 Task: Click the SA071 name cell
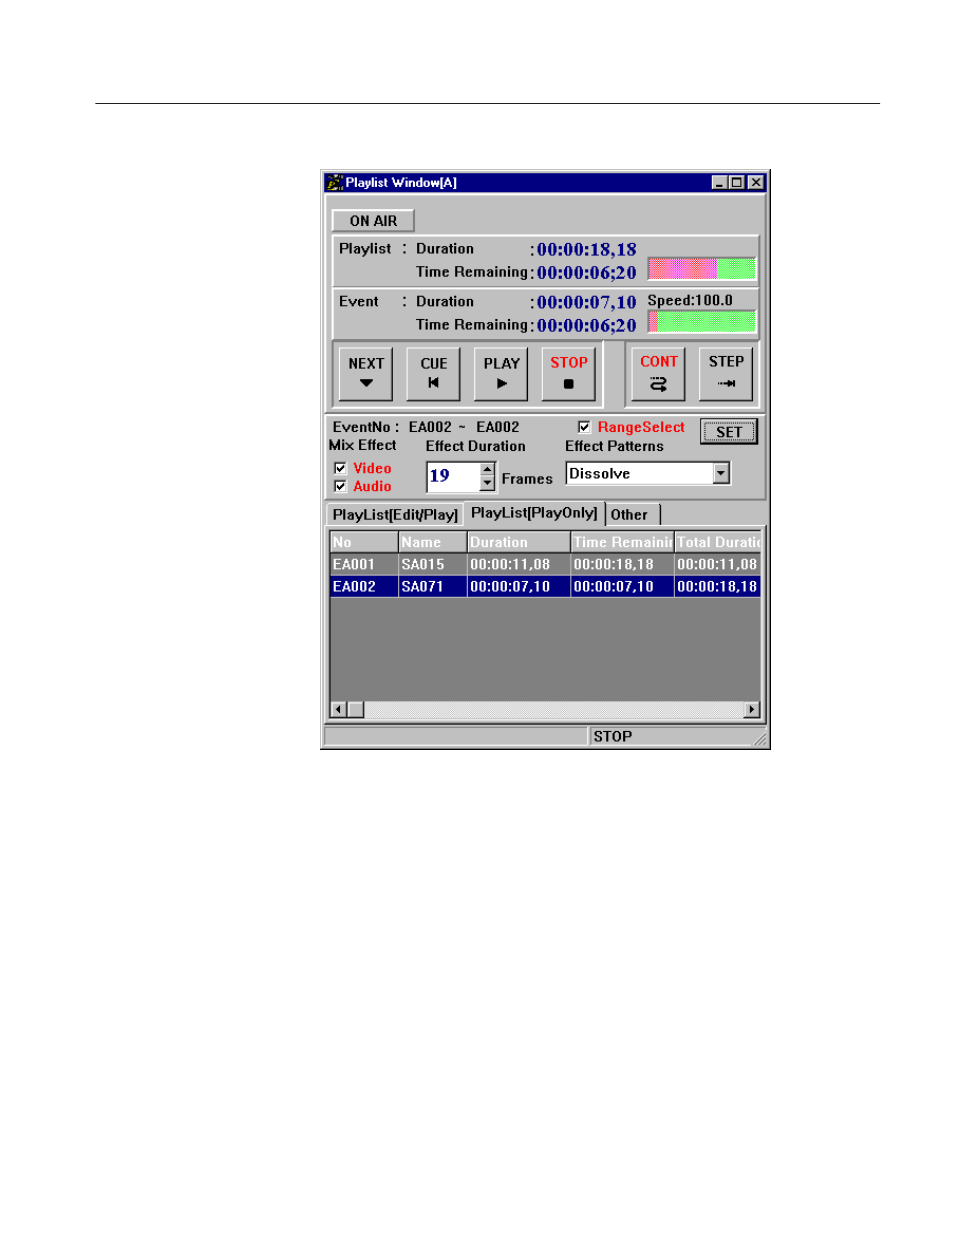(433, 587)
